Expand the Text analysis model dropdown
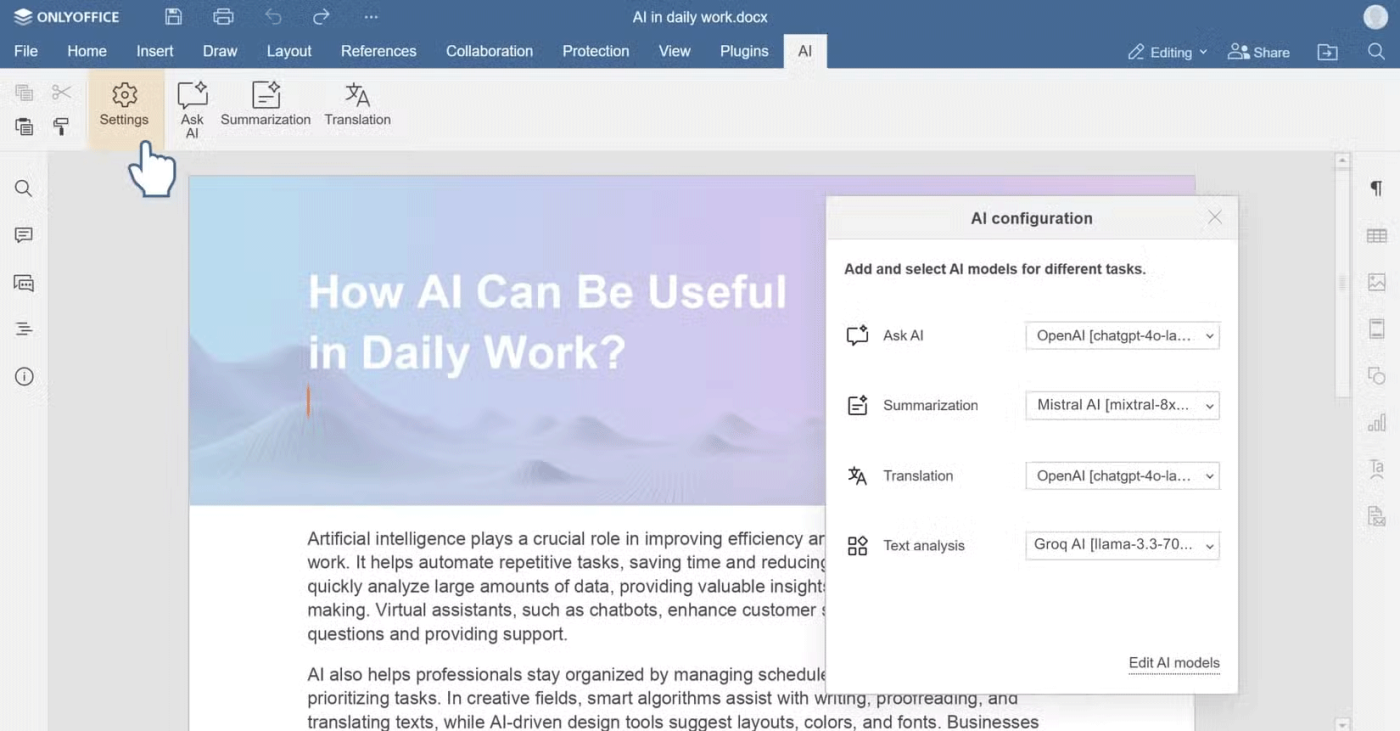 (1122, 546)
